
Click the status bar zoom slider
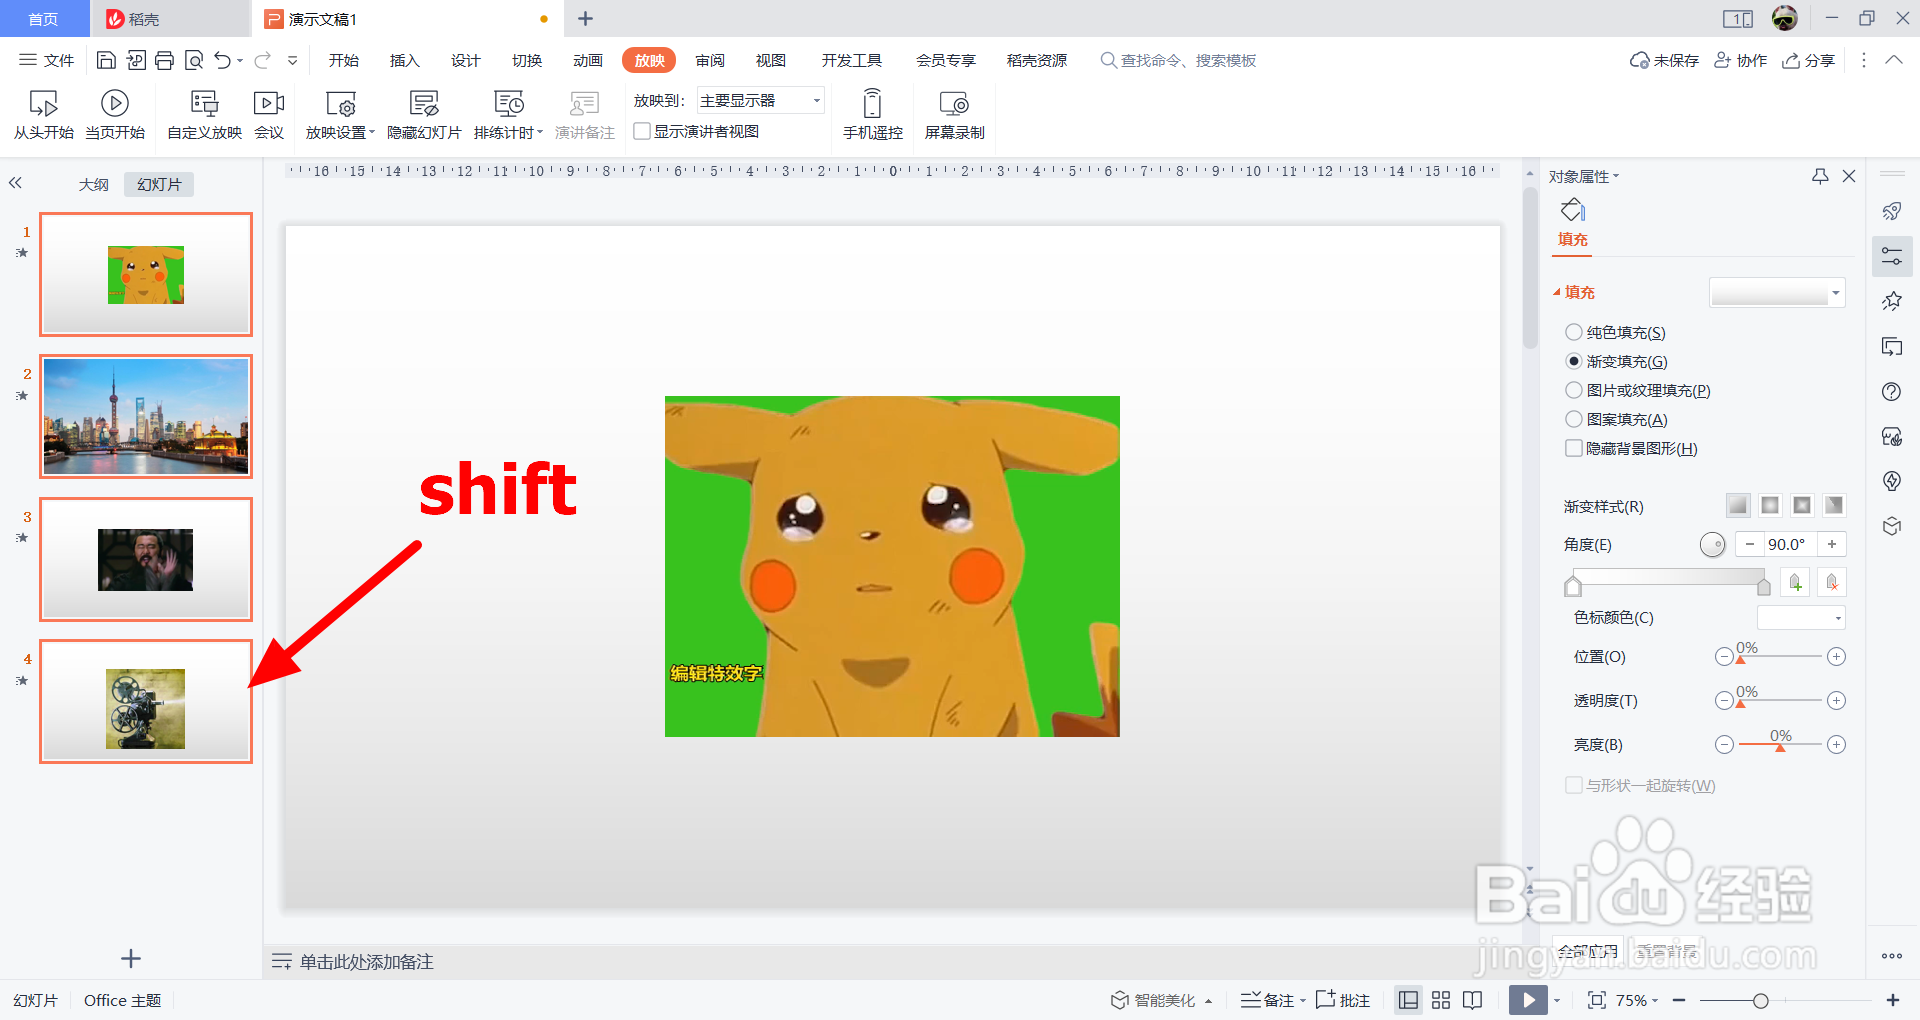1785,1000
